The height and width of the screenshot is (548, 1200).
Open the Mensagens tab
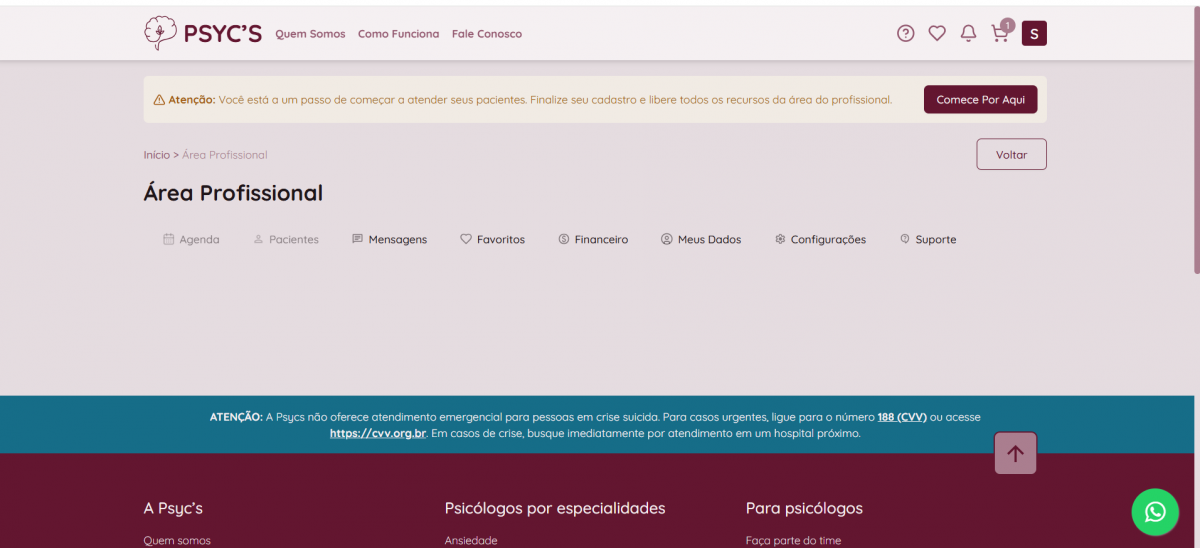click(x=389, y=240)
